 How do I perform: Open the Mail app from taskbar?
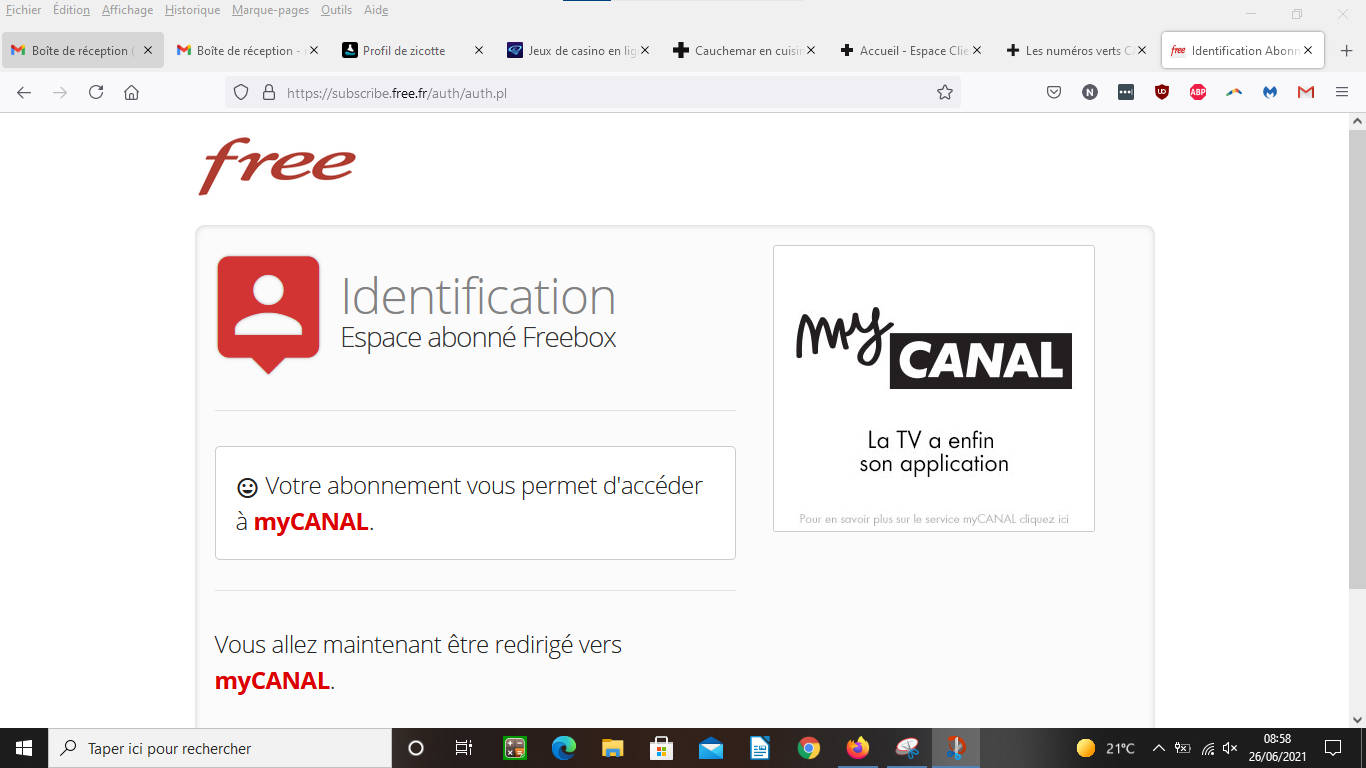pos(711,748)
